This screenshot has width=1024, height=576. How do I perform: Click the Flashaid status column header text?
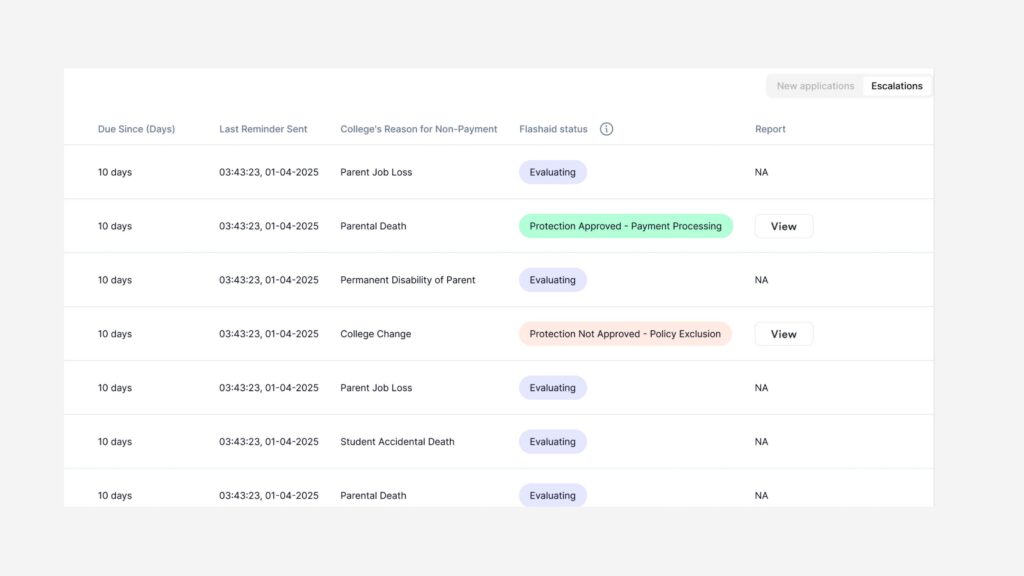(x=553, y=129)
